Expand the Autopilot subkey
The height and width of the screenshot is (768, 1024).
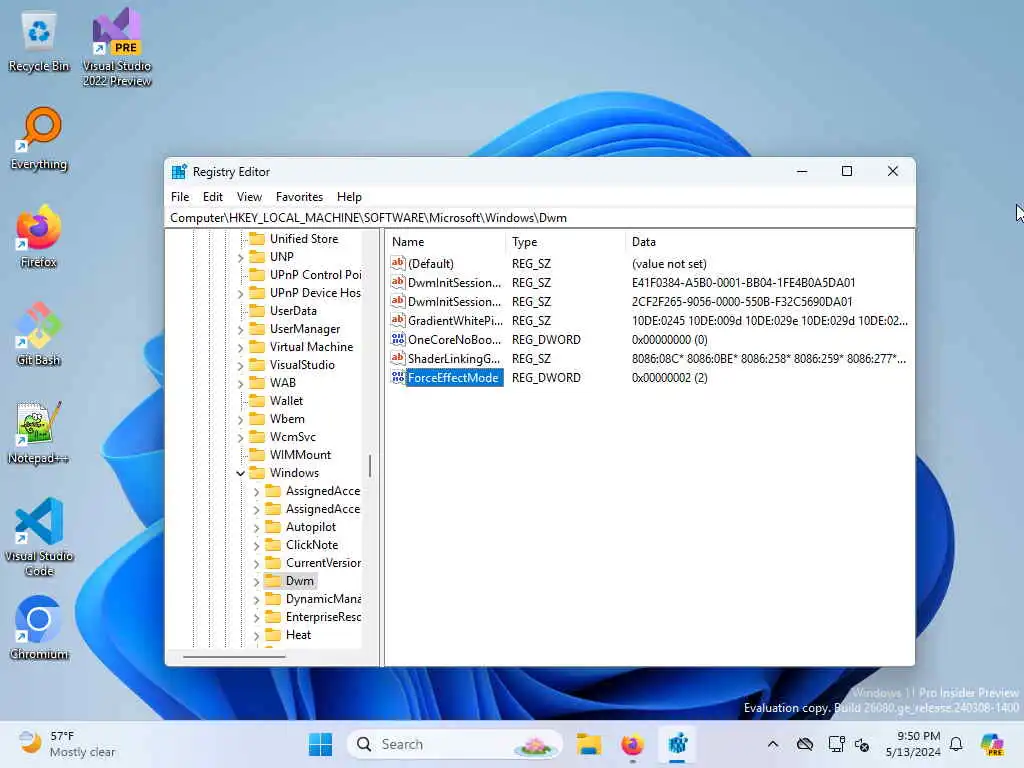point(256,527)
